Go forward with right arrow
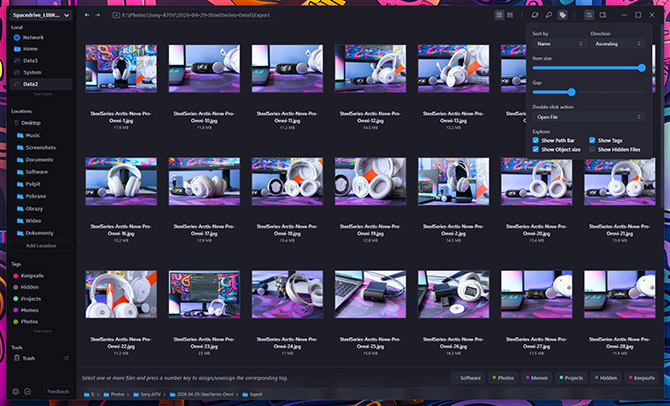This screenshot has width=670, height=406. pos(98,15)
